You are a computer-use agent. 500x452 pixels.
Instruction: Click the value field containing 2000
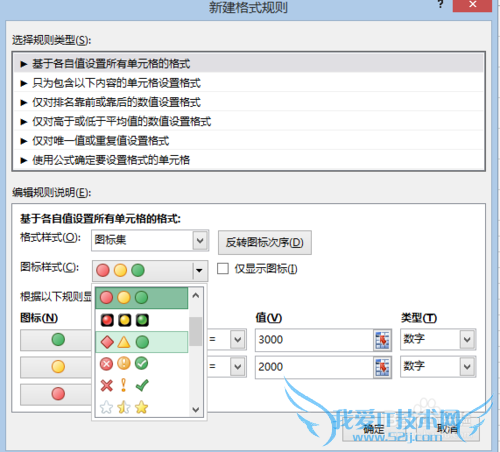pos(314,367)
